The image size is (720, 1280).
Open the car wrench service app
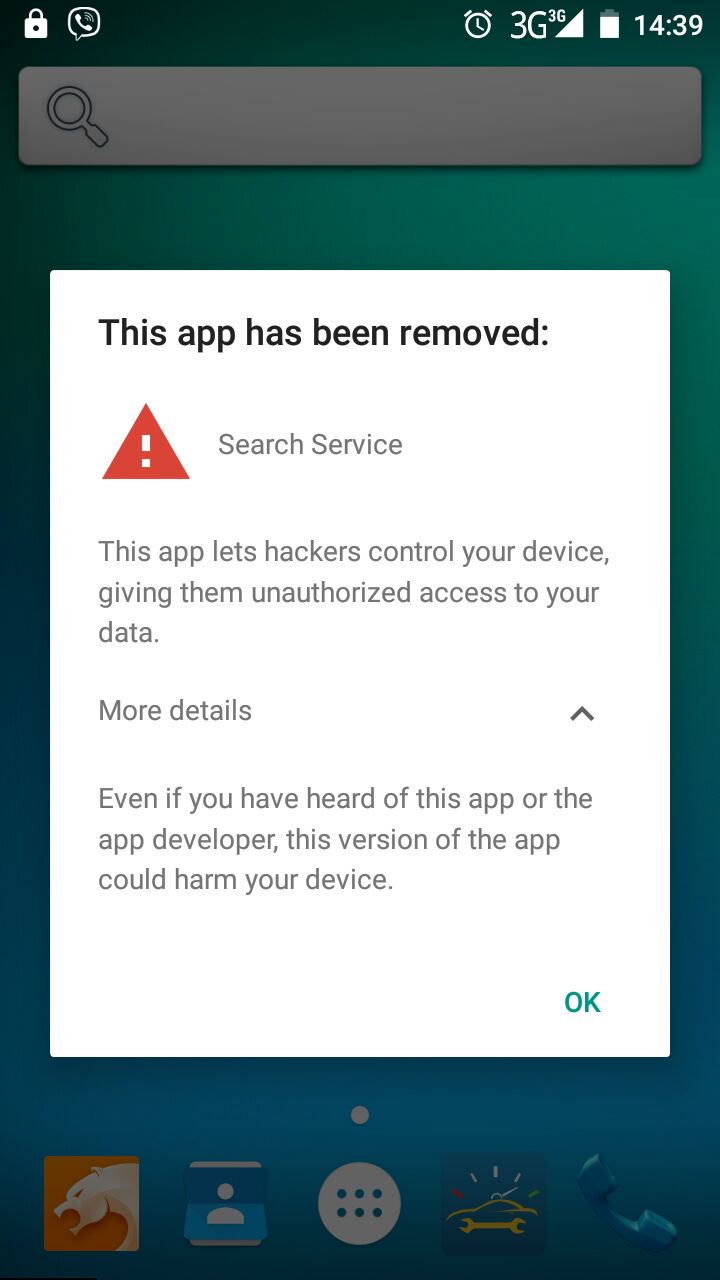494,1204
